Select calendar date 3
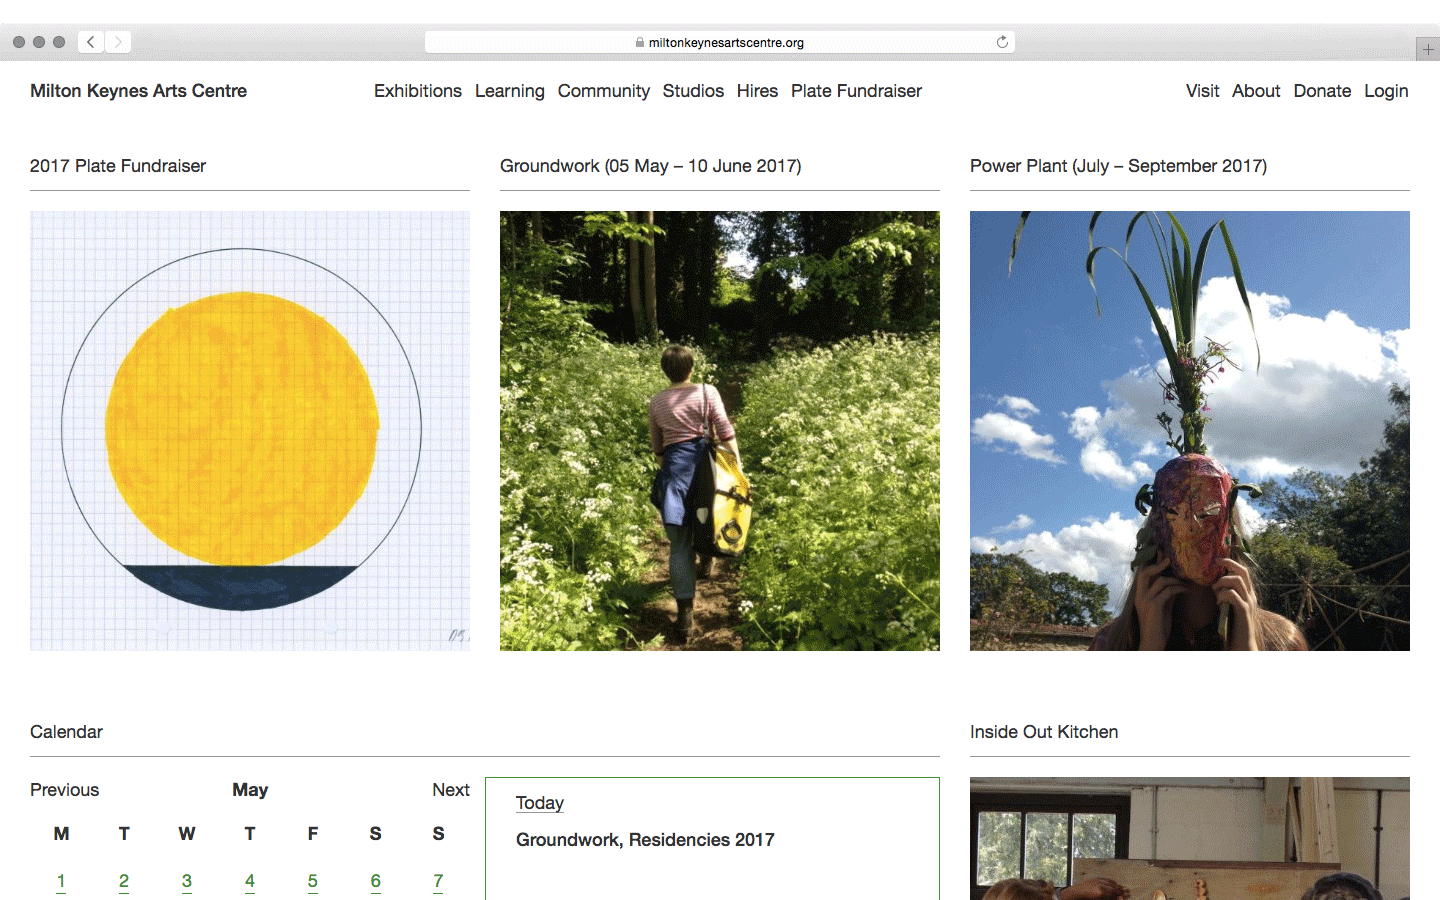 click(x=187, y=881)
